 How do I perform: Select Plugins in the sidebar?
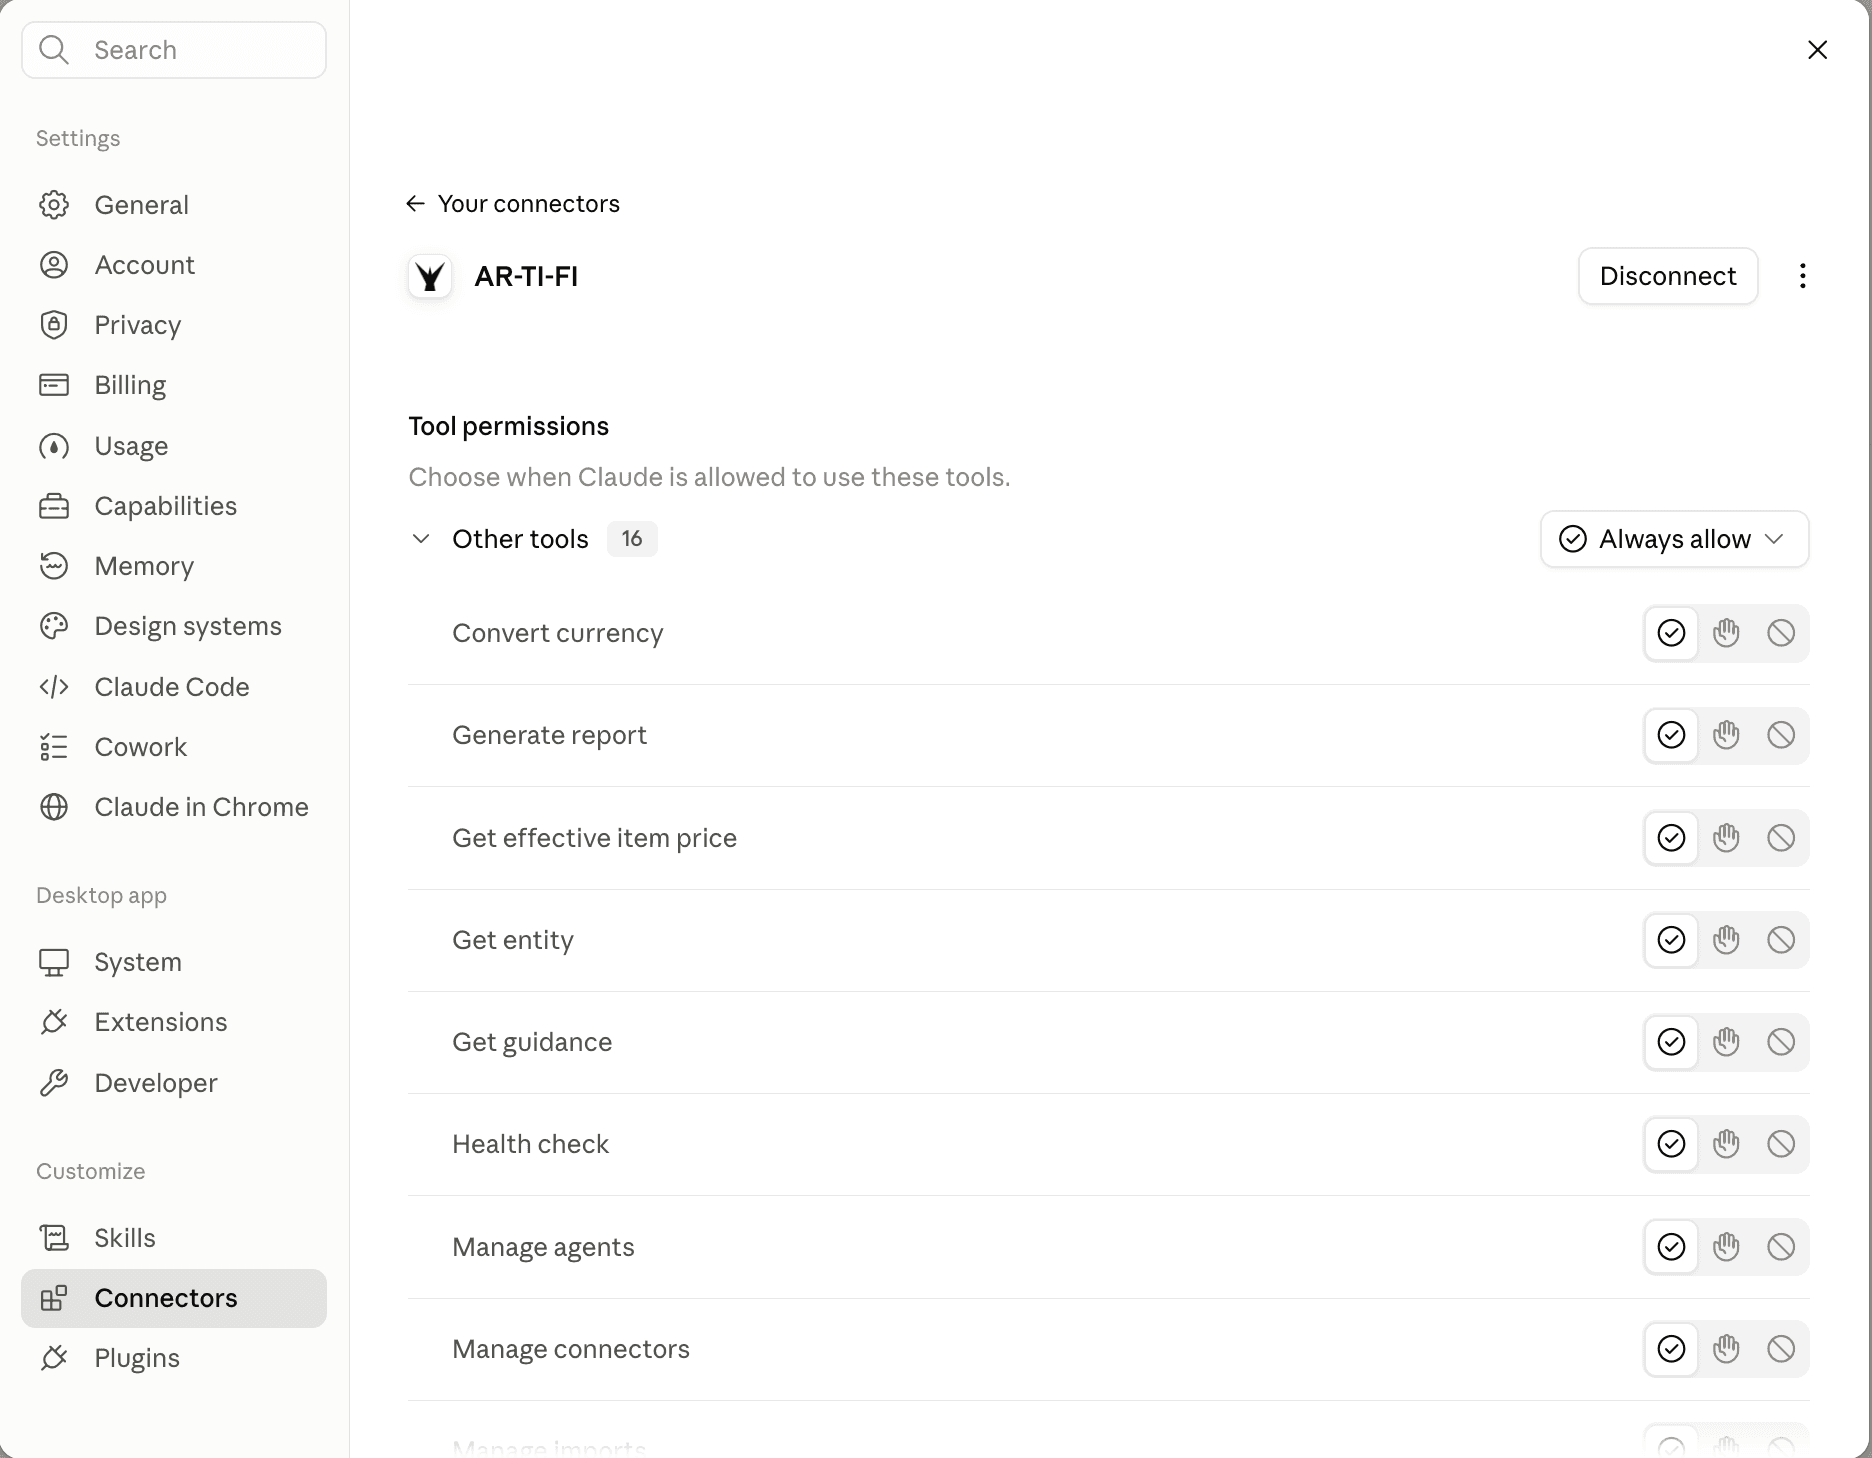(x=174, y=1358)
